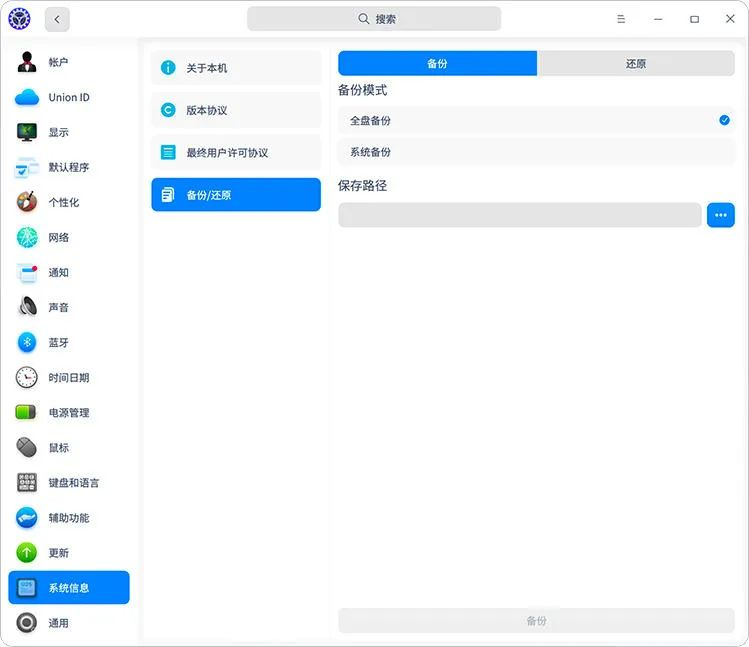
Task: Open the 默认程序 default programs icon
Action: coord(27,167)
